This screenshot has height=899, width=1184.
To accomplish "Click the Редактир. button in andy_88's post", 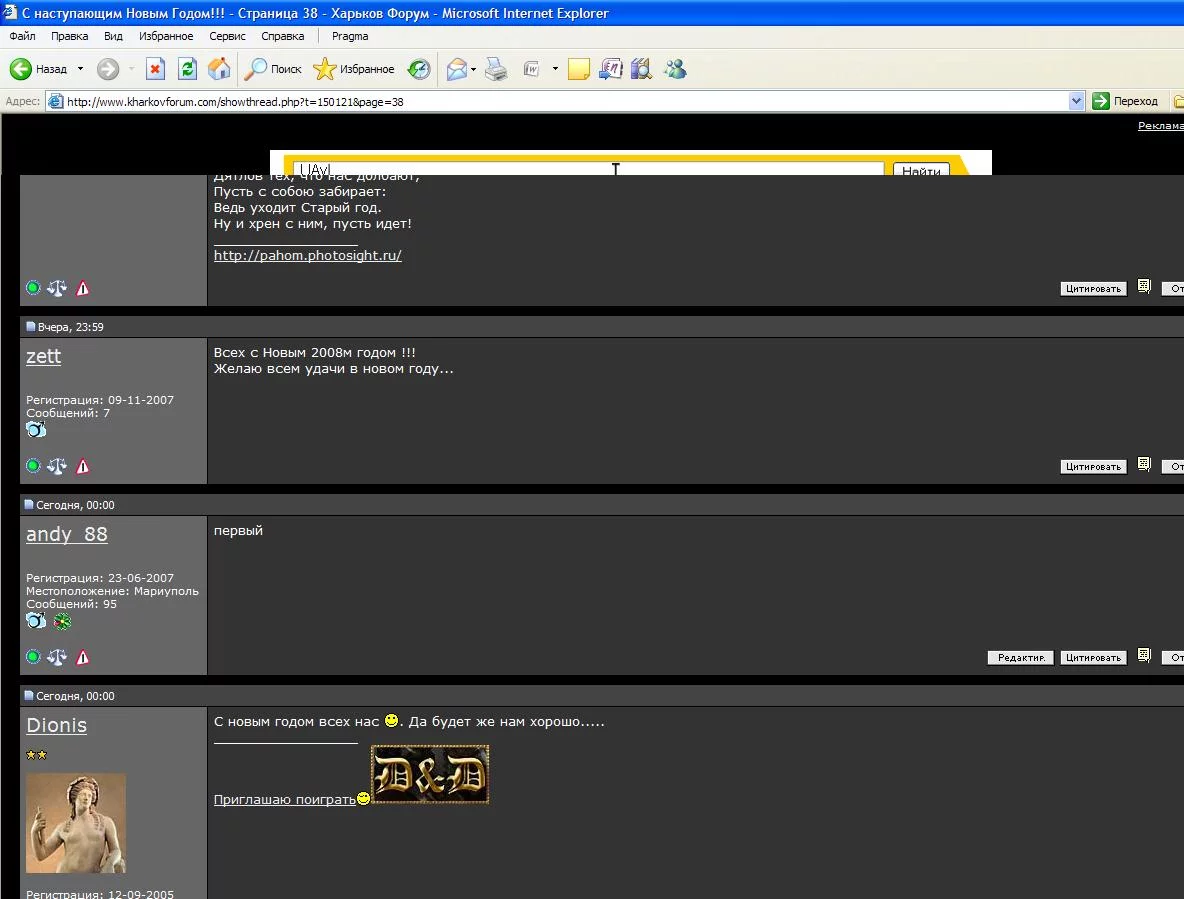I will click(x=1021, y=657).
